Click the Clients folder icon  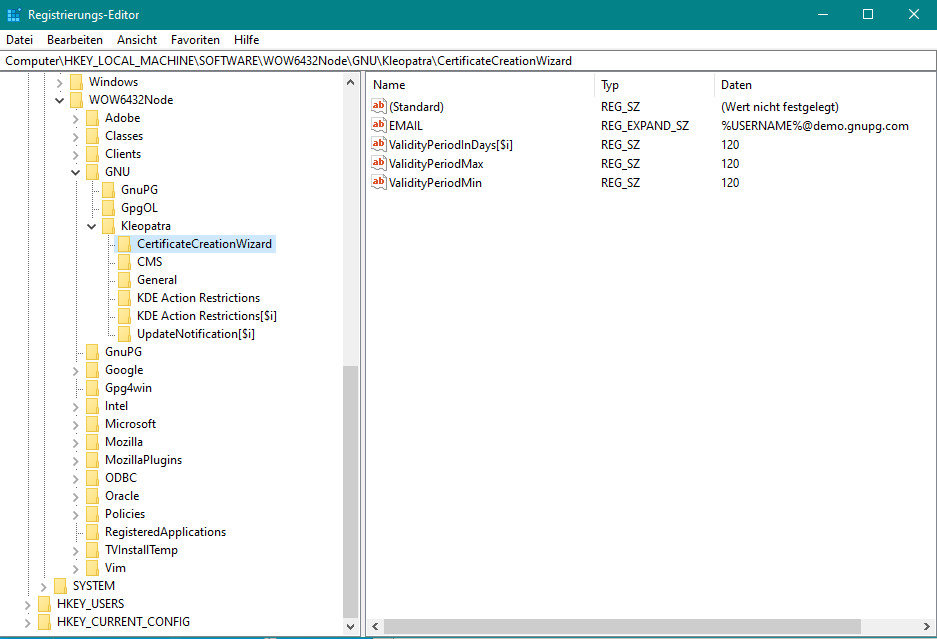(93, 154)
